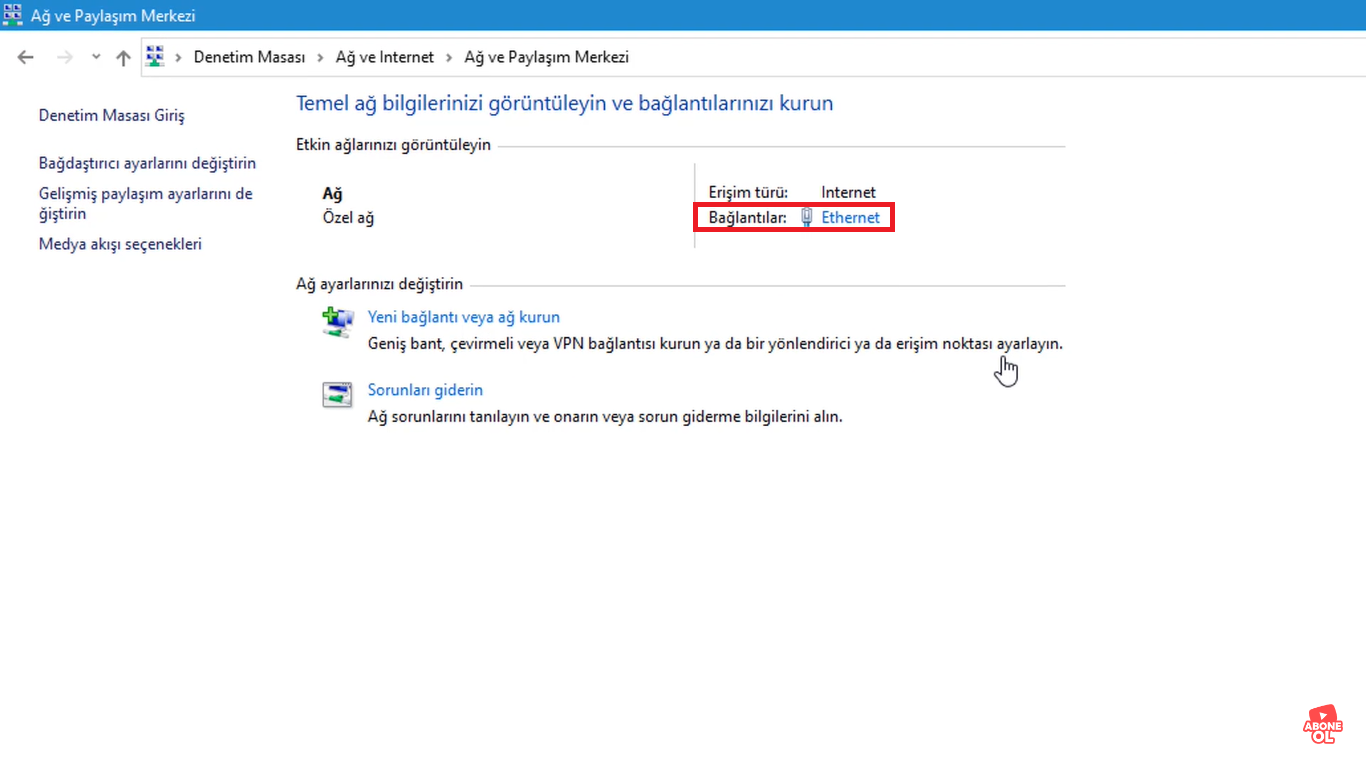Open Medya akışı seçenekleri link
Image resolution: width=1366 pixels, height=768 pixels.
(x=120, y=244)
